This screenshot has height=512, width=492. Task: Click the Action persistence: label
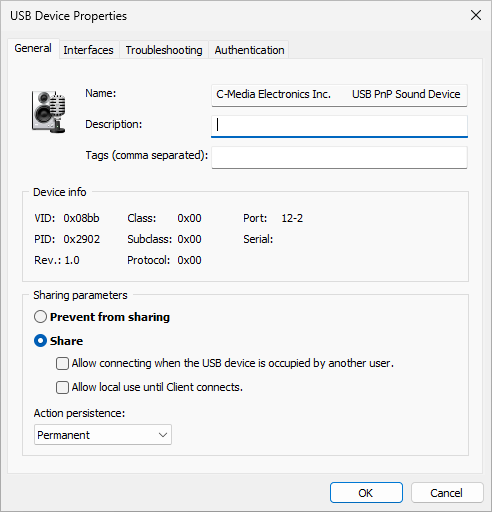(x=79, y=413)
